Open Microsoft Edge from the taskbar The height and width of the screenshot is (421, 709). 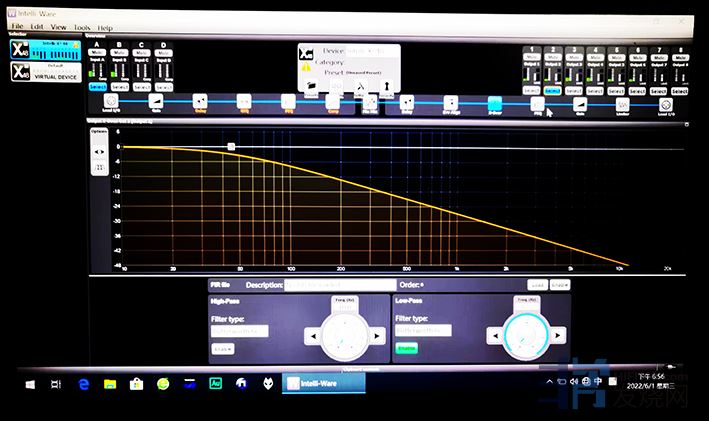tap(84, 382)
